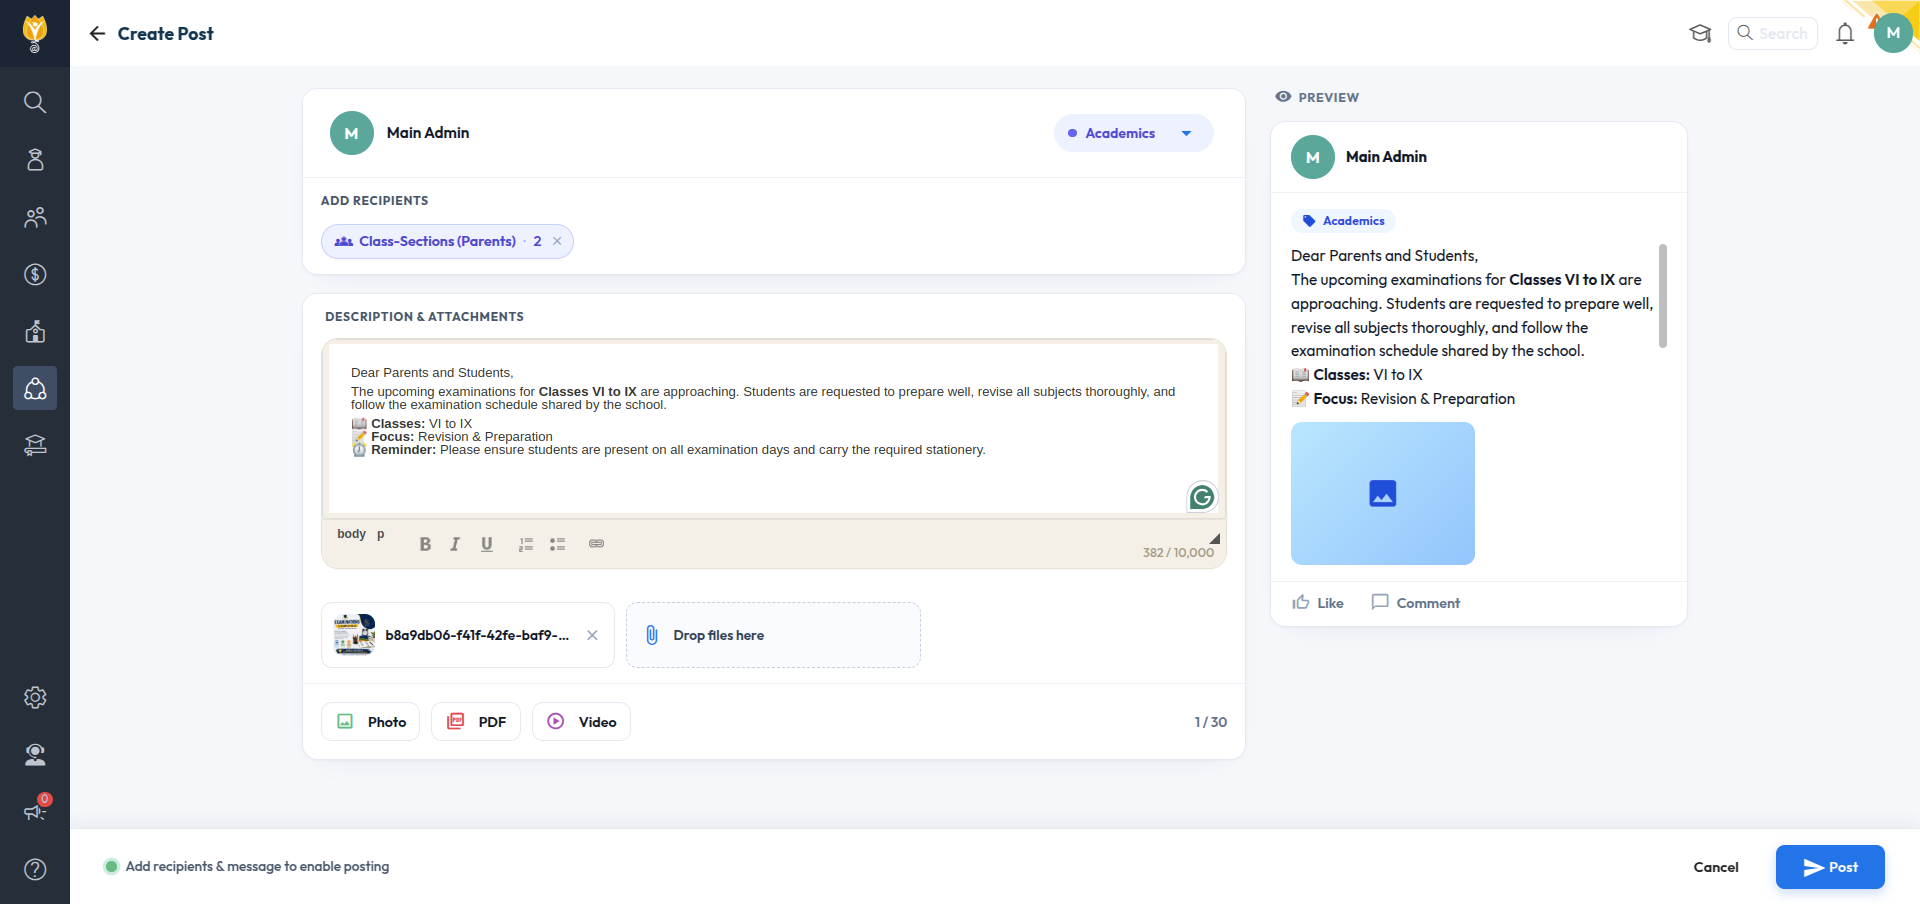Open the highlighted communication icon in the sidebar

[35, 388]
